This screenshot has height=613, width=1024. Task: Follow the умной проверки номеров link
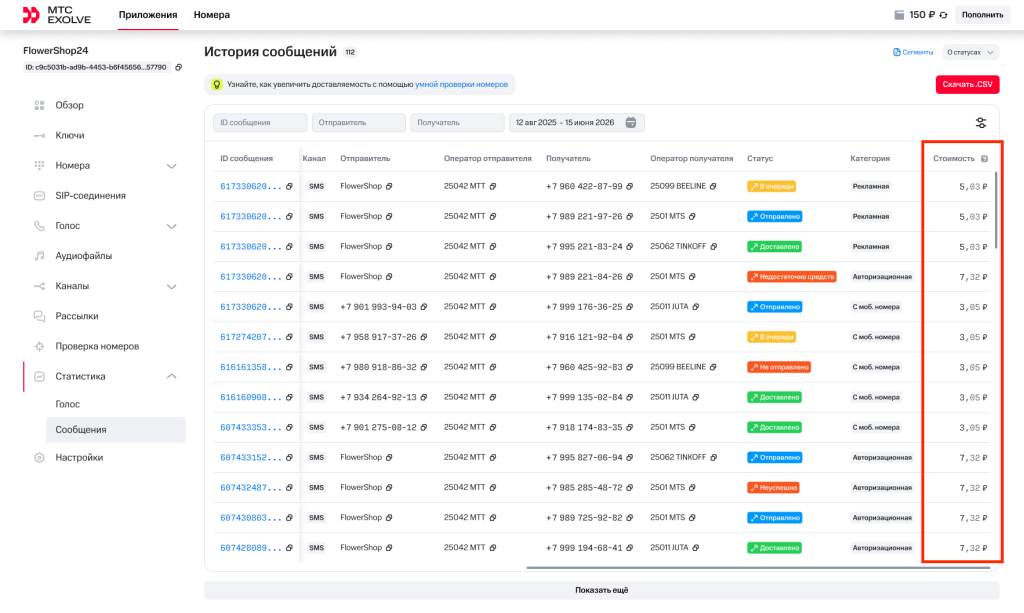click(x=461, y=84)
